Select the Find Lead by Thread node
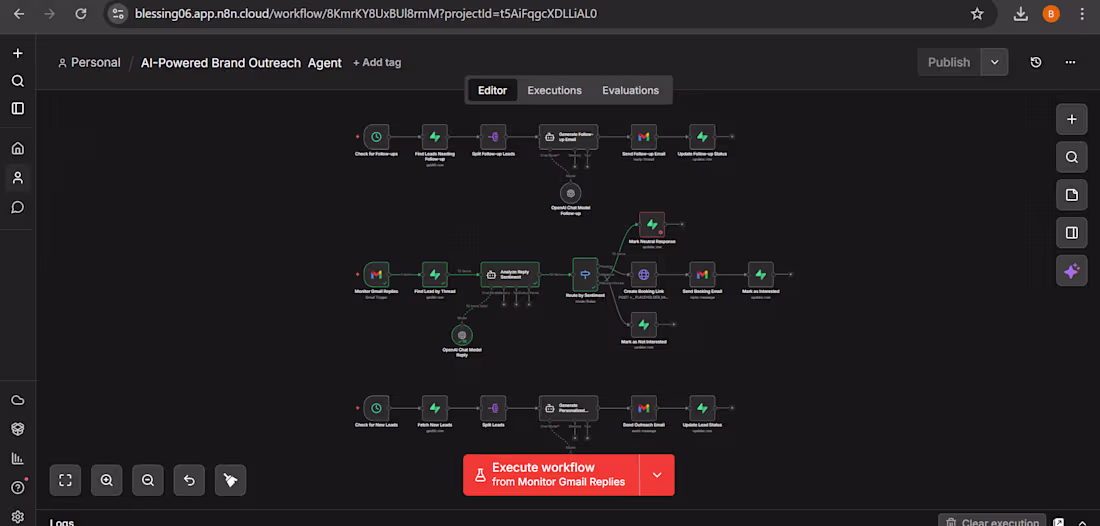Image resolution: width=1100 pixels, height=526 pixels. click(434, 274)
